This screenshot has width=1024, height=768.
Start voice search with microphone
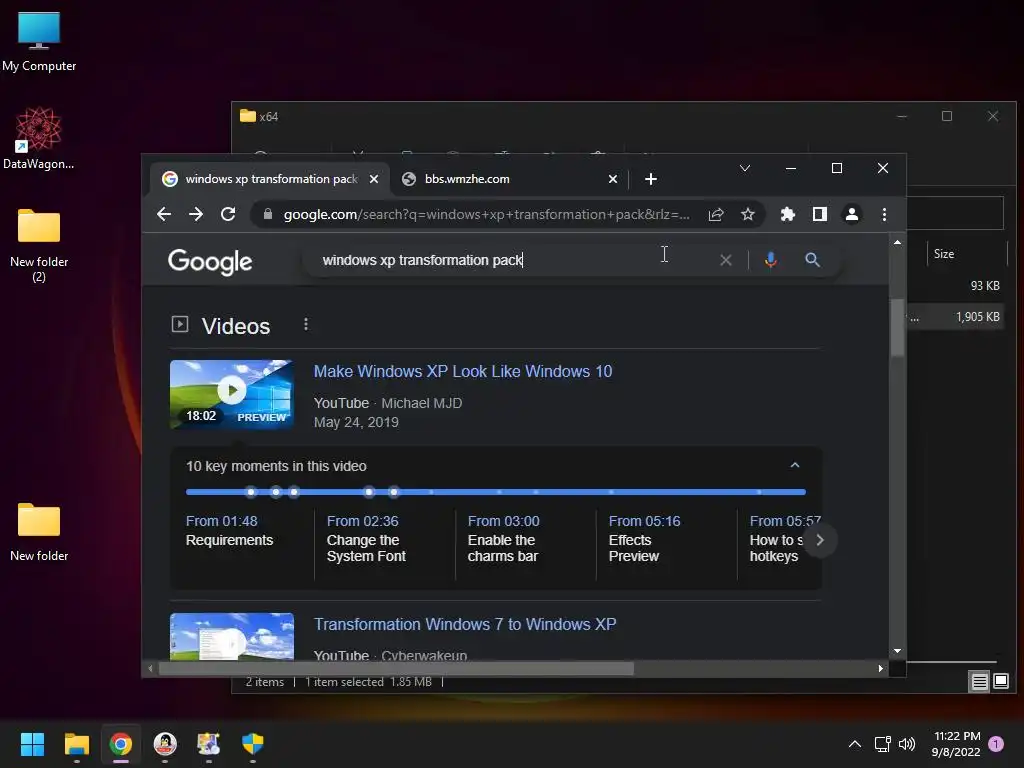point(771,260)
